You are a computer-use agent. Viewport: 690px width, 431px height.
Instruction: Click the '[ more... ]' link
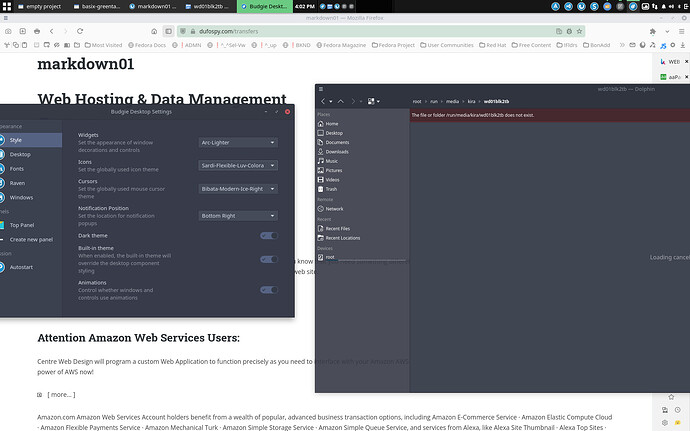pos(60,395)
